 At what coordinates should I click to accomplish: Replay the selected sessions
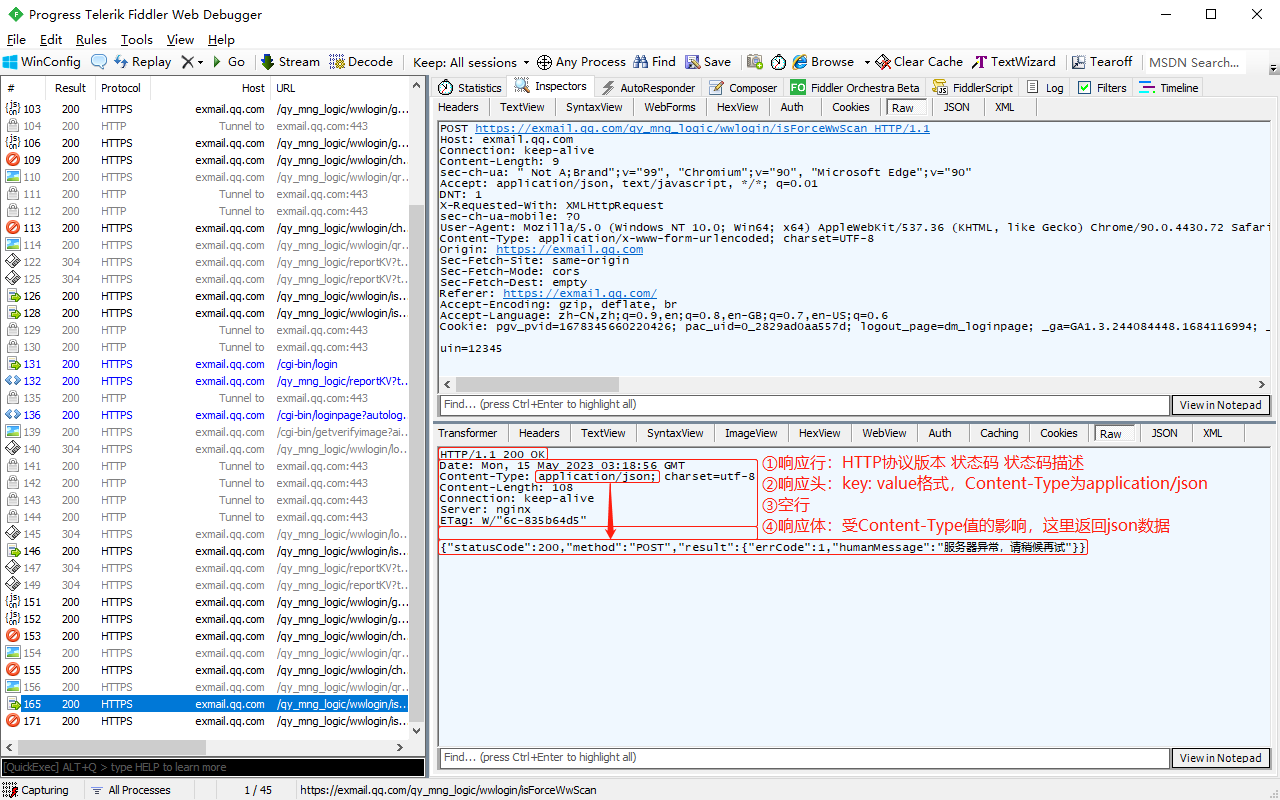pos(142,62)
